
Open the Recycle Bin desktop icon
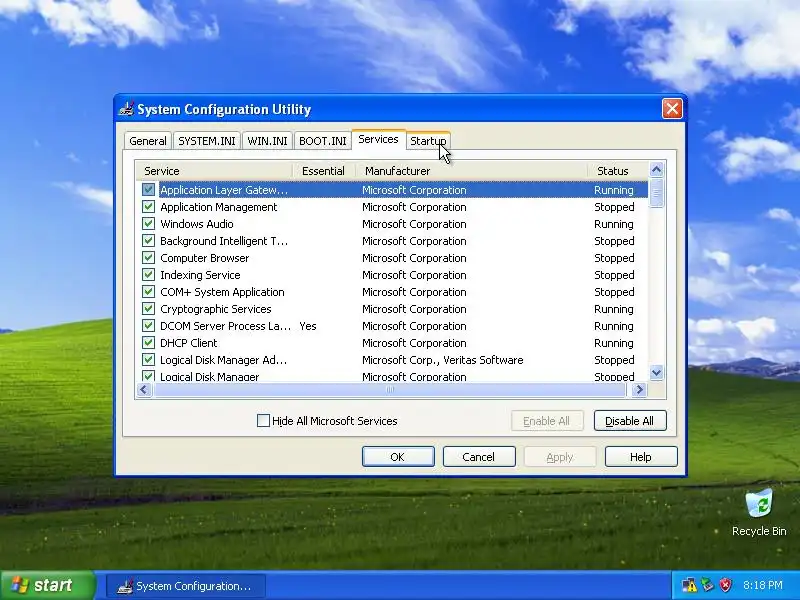coord(759,512)
